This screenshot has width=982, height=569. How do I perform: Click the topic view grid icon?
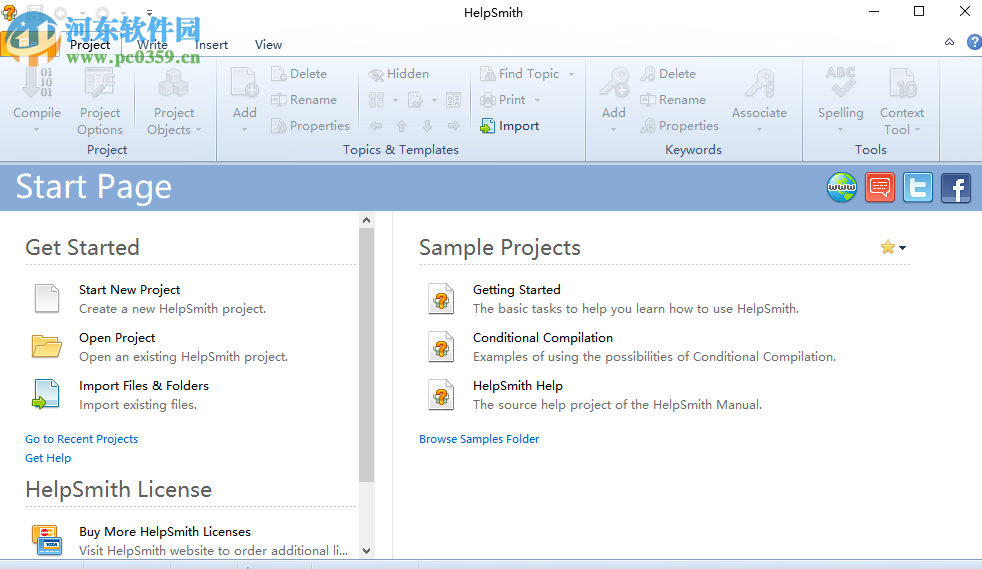376,100
